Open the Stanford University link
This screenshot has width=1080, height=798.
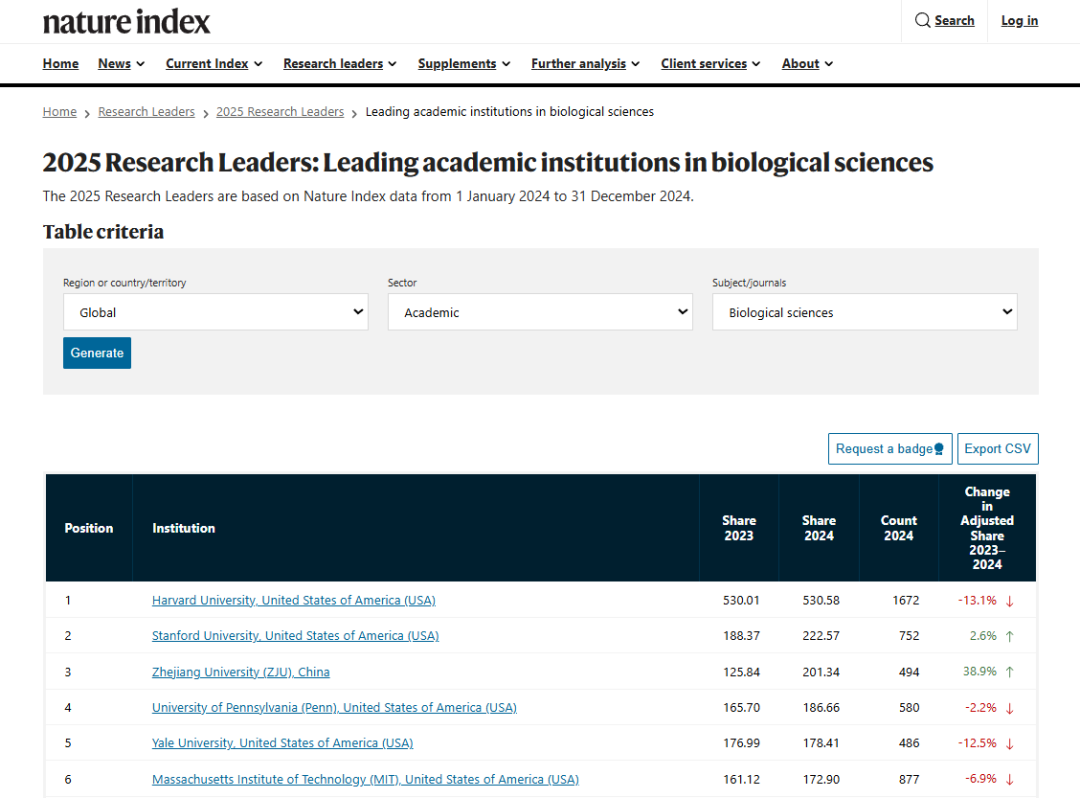295,636
